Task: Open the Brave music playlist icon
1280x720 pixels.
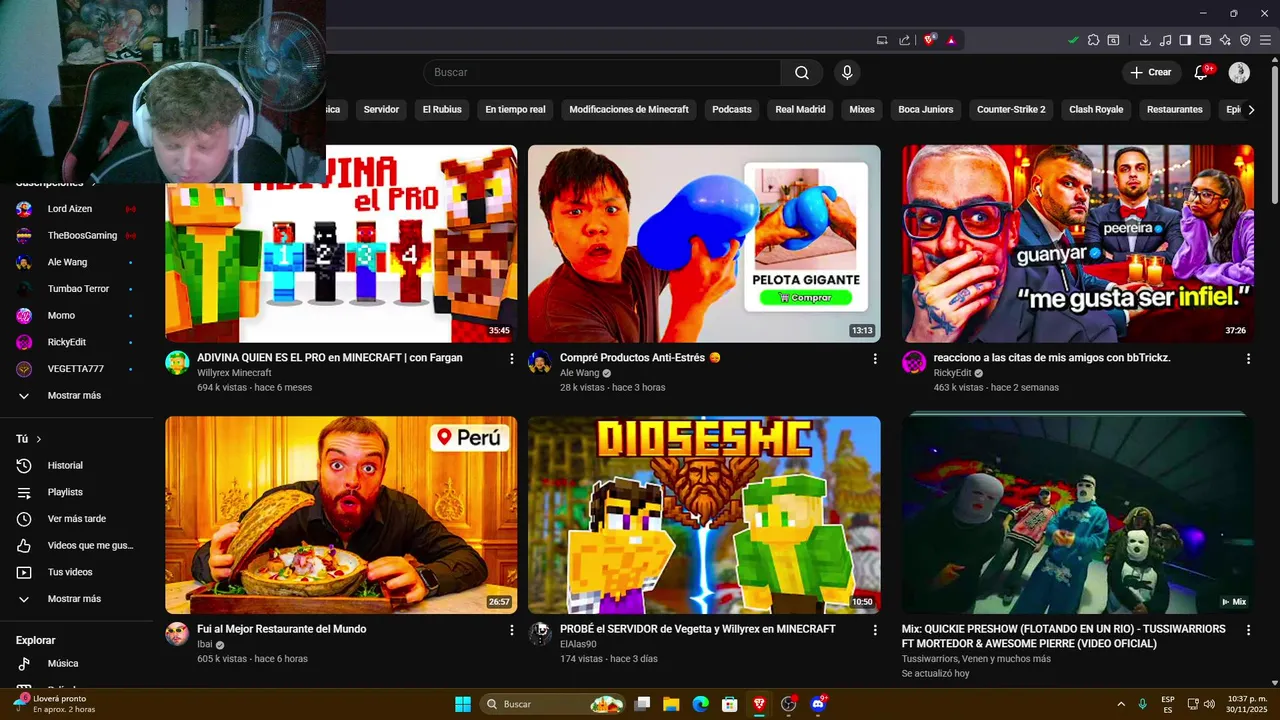Action: click(1165, 40)
